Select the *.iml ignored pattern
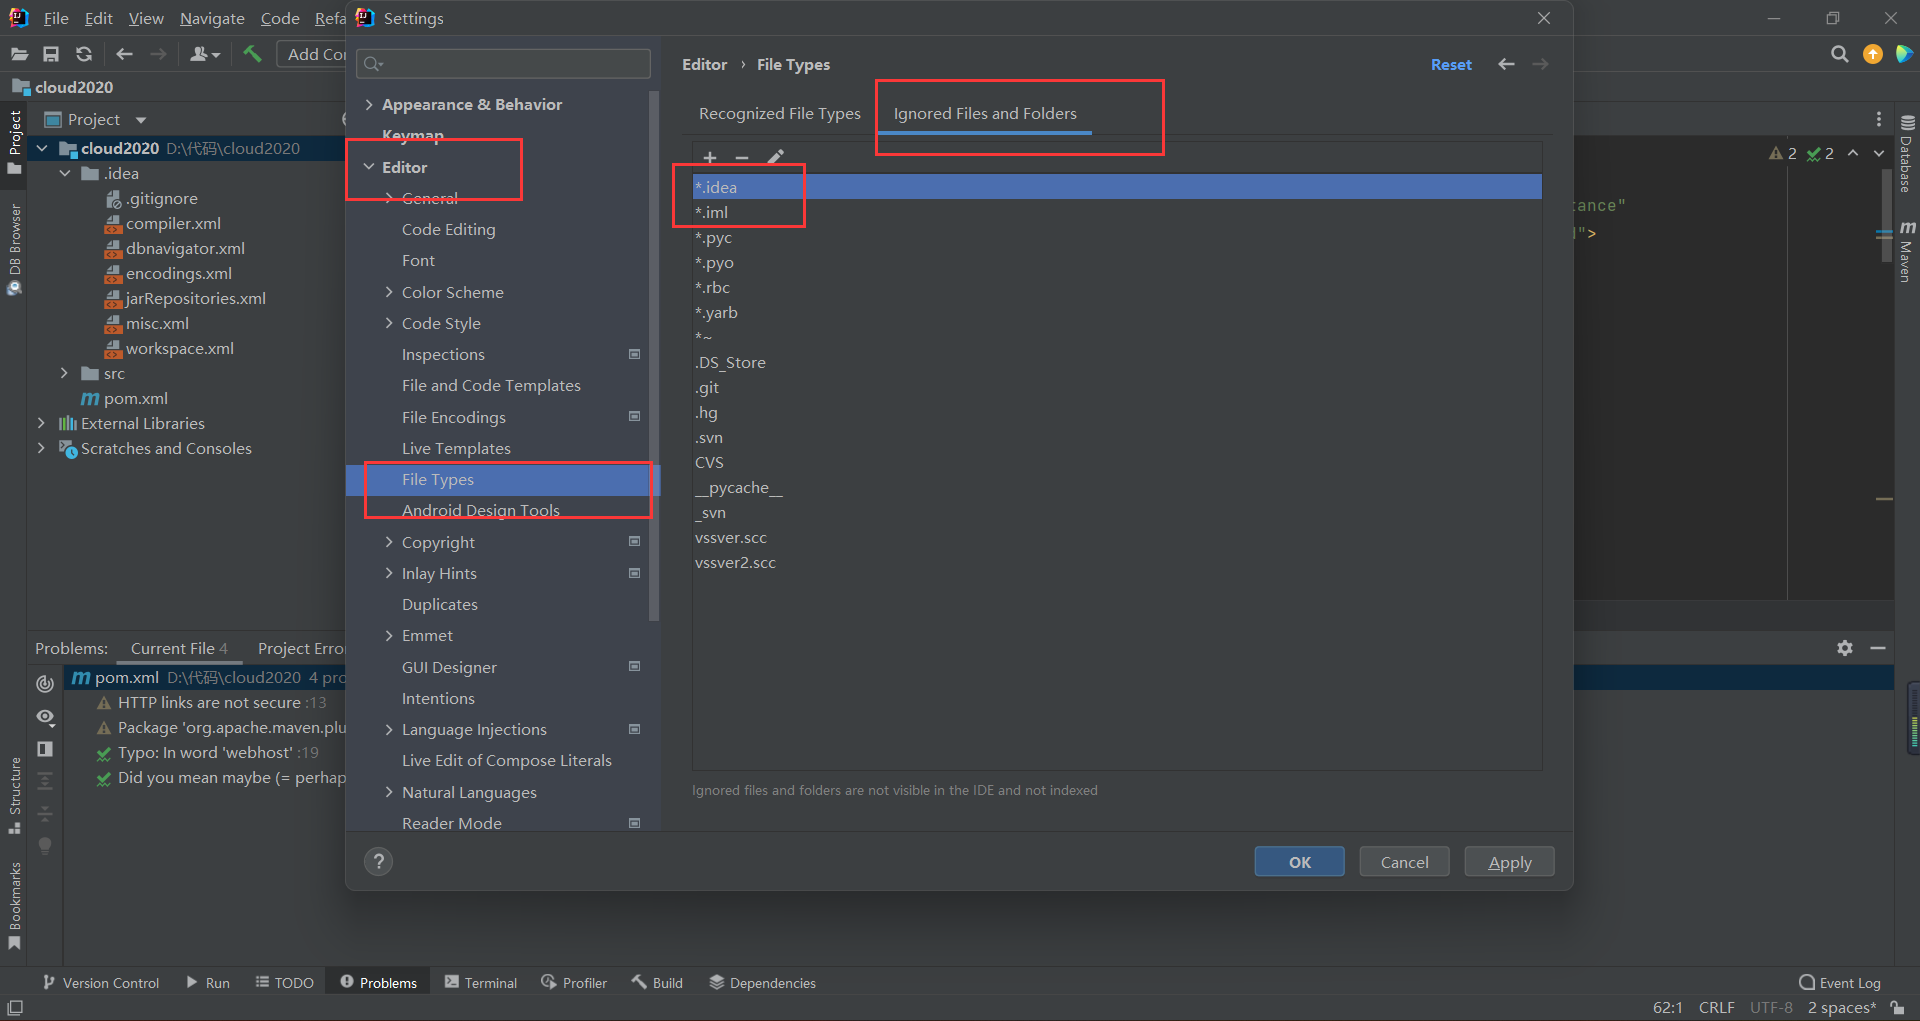This screenshot has width=1920, height=1021. point(1117,212)
